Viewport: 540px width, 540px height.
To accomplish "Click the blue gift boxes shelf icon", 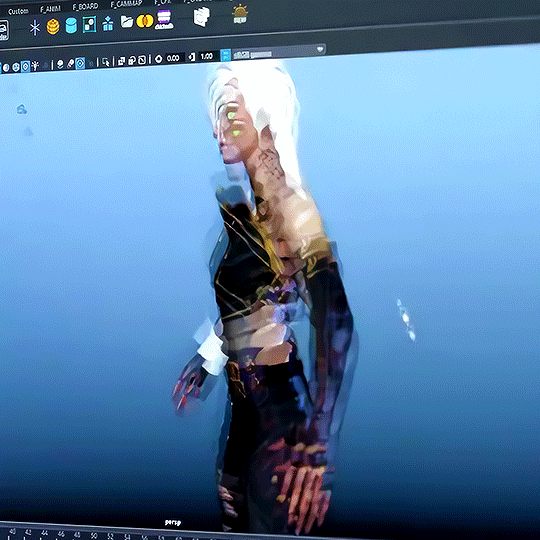I will pyautogui.click(x=108, y=23).
